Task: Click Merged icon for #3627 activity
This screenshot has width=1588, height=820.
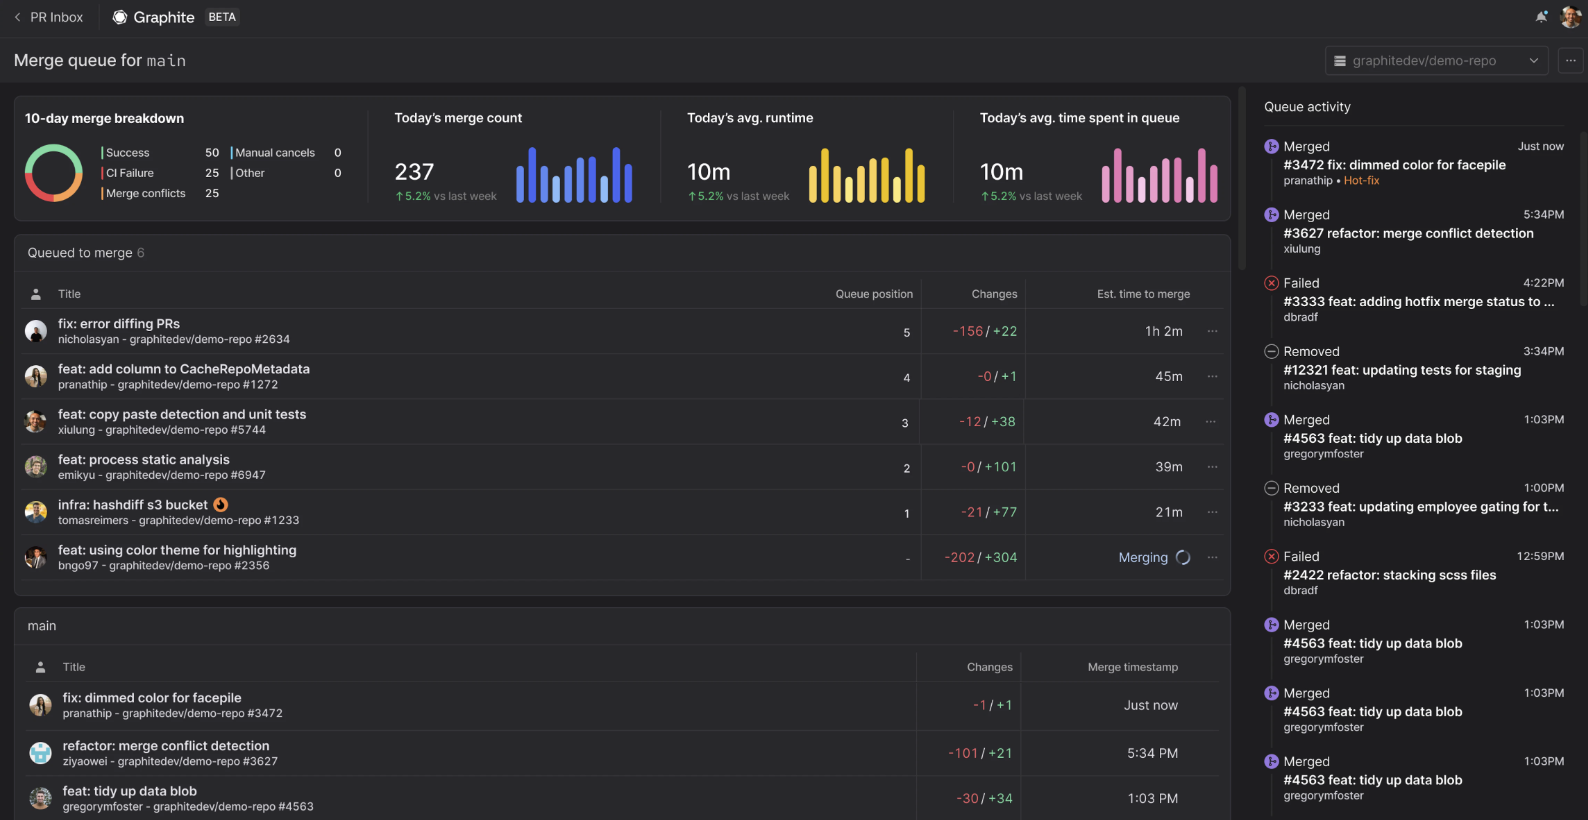Action: (1271, 215)
